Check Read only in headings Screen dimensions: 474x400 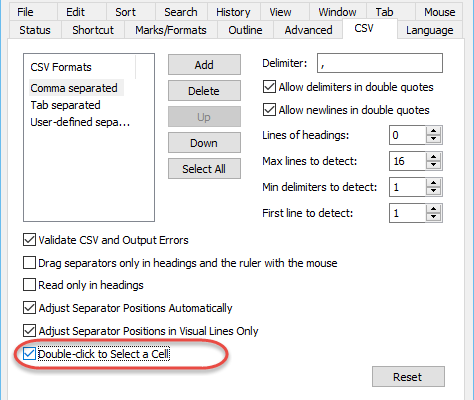(x=29, y=285)
